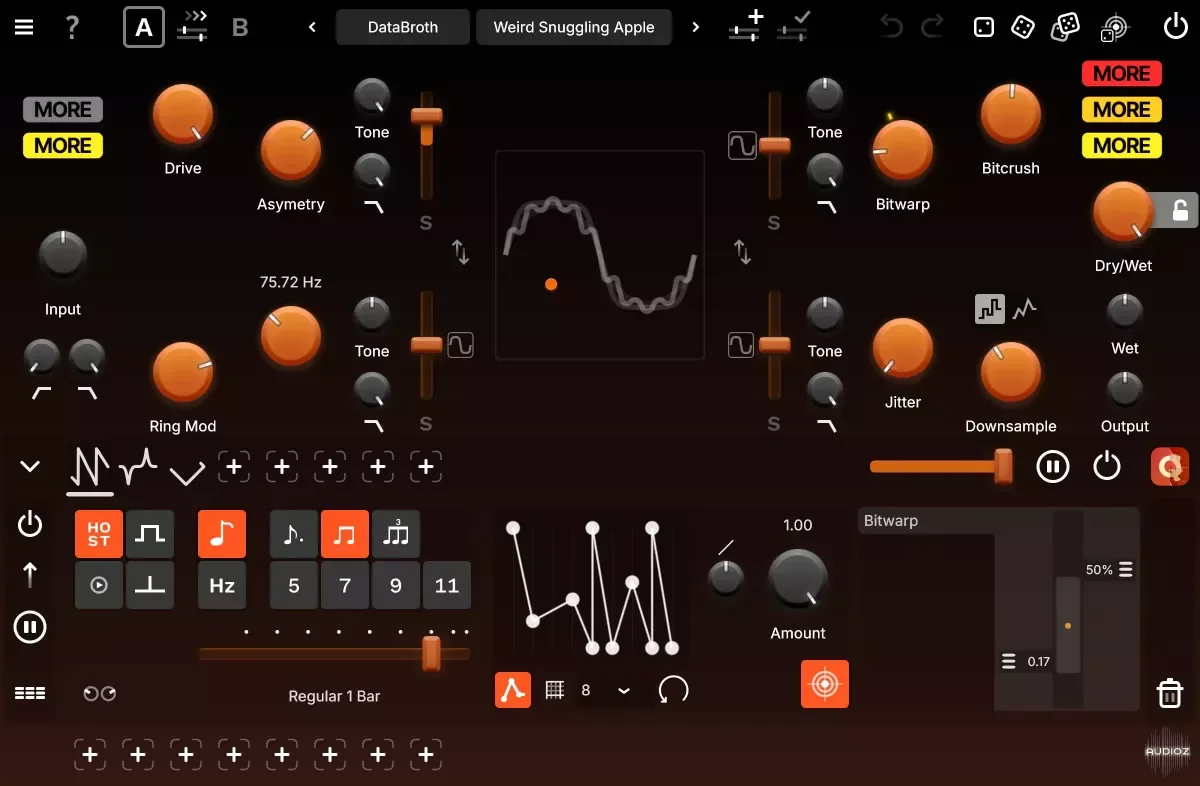Viewport: 1200px width, 786px height.
Task: Select note-based rate button
Action: (222, 534)
